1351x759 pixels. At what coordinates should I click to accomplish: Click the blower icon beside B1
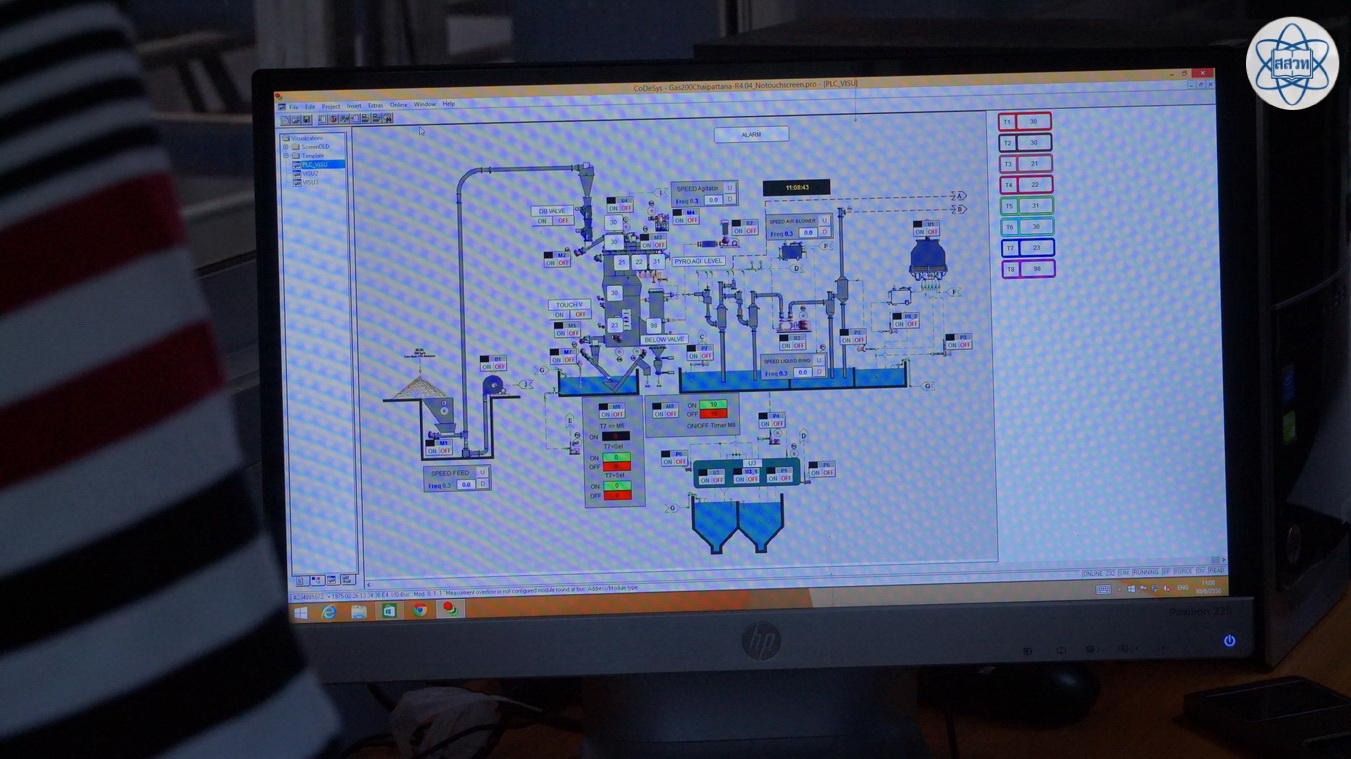(x=492, y=386)
